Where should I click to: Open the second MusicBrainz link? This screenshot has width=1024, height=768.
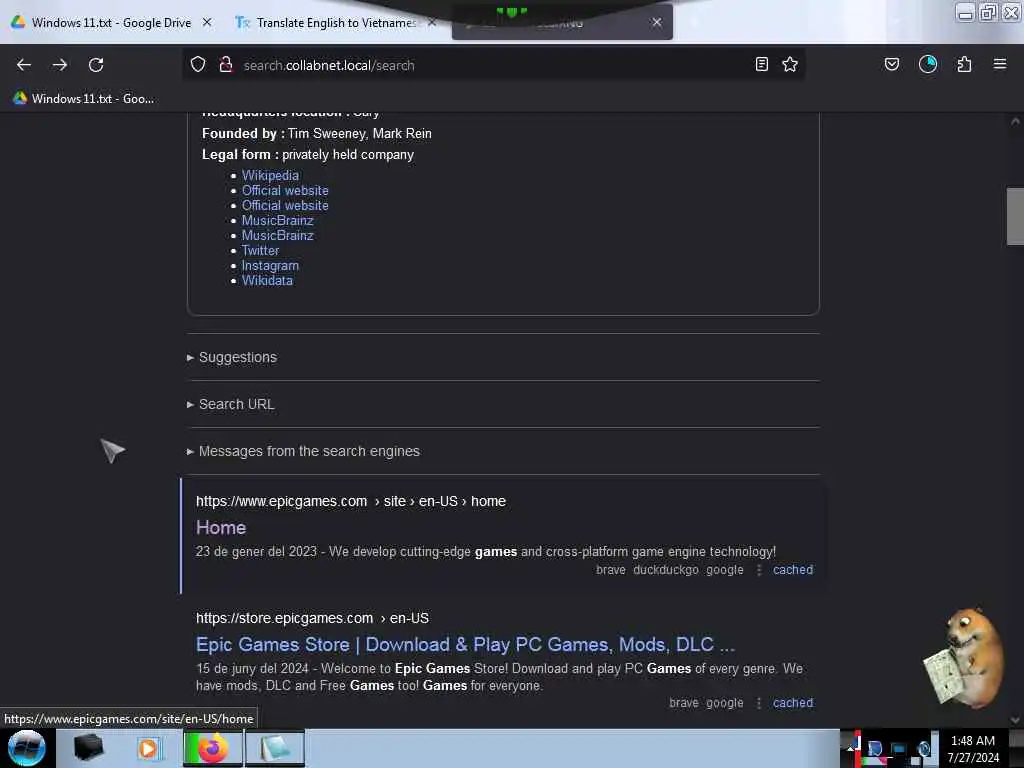pyautogui.click(x=278, y=235)
